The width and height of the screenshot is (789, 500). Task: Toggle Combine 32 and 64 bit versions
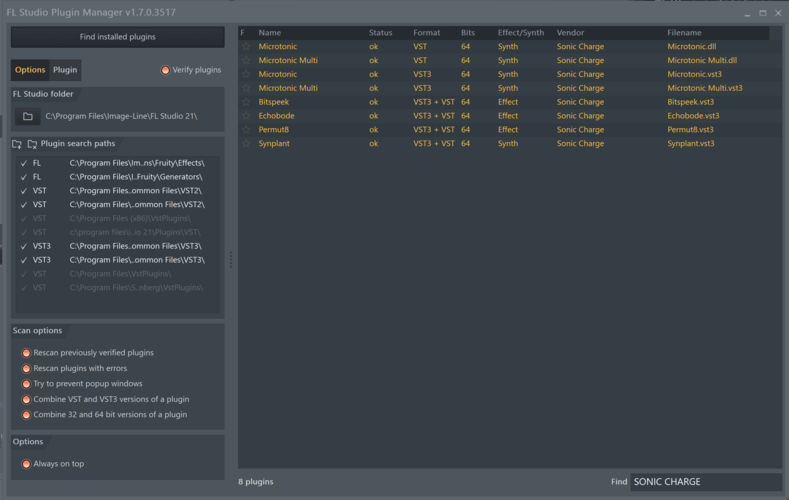tap(26, 415)
